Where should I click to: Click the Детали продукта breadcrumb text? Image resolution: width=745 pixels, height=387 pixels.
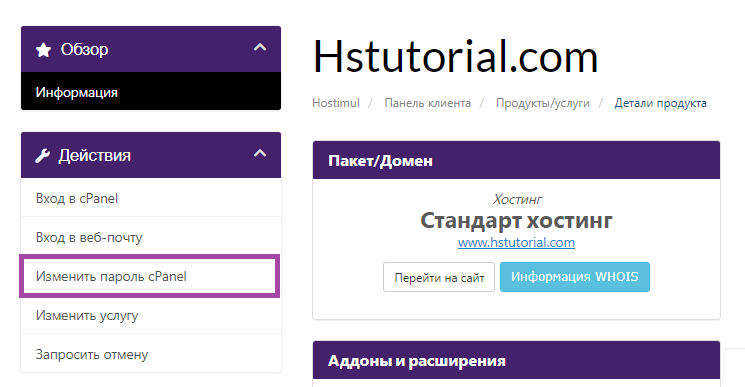coord(660,104)
